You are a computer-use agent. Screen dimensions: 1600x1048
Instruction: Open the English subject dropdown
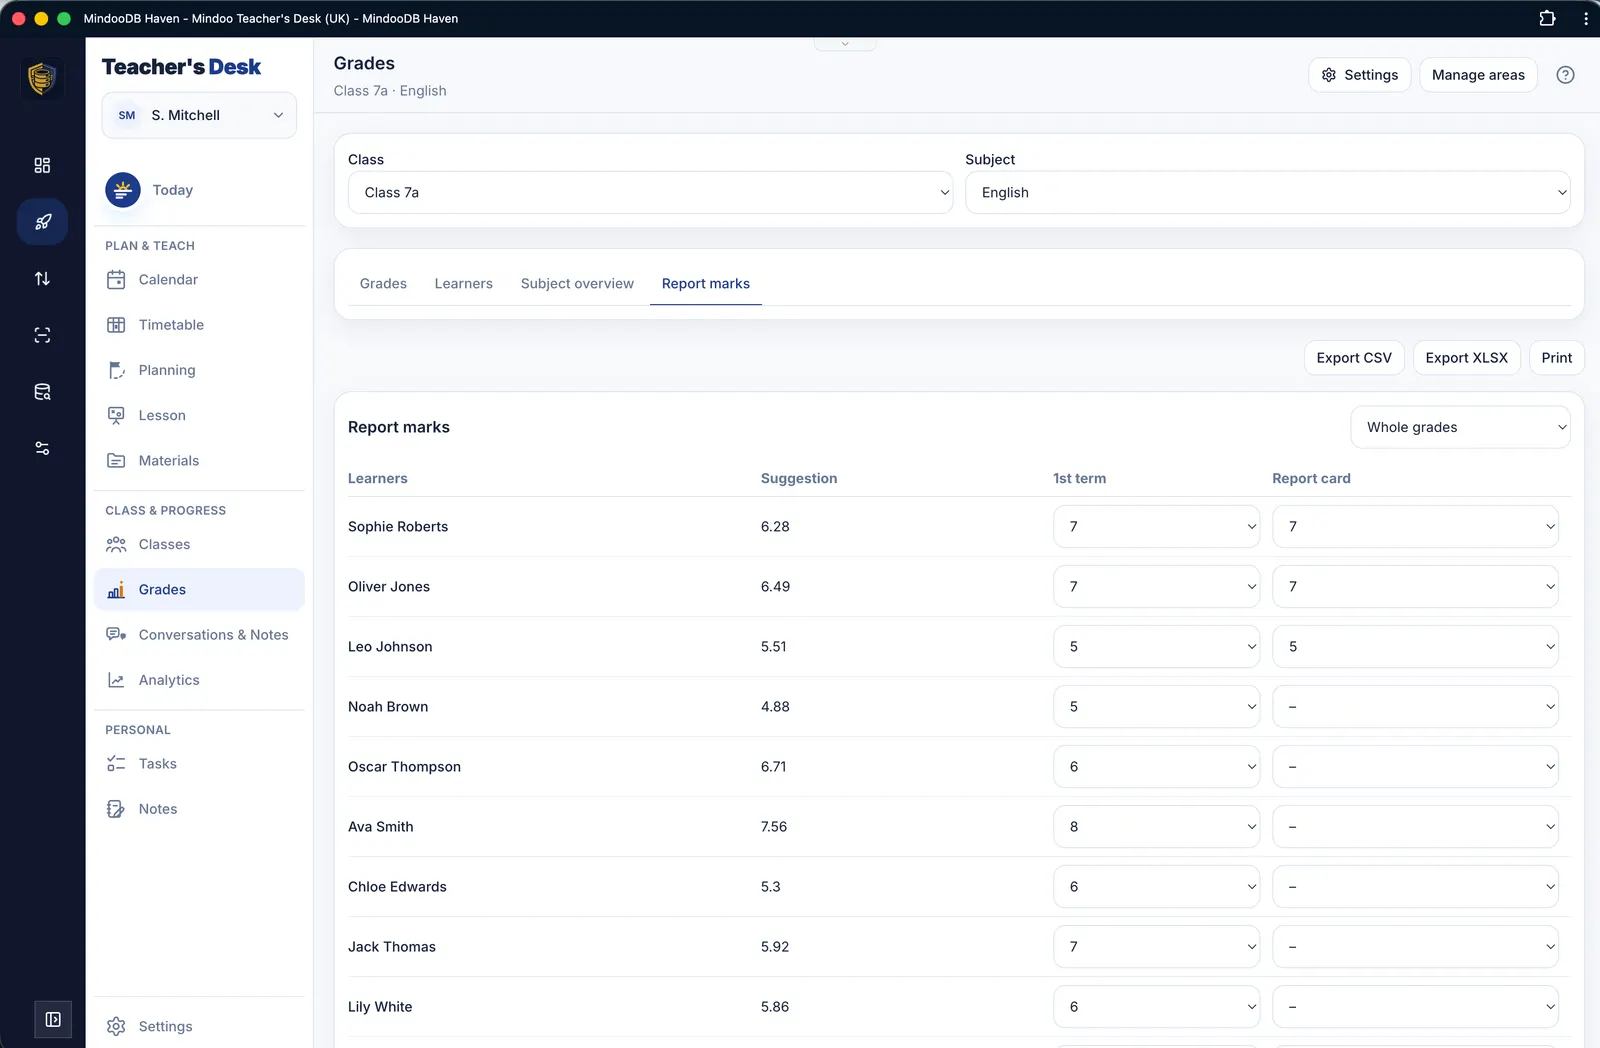1267,193
